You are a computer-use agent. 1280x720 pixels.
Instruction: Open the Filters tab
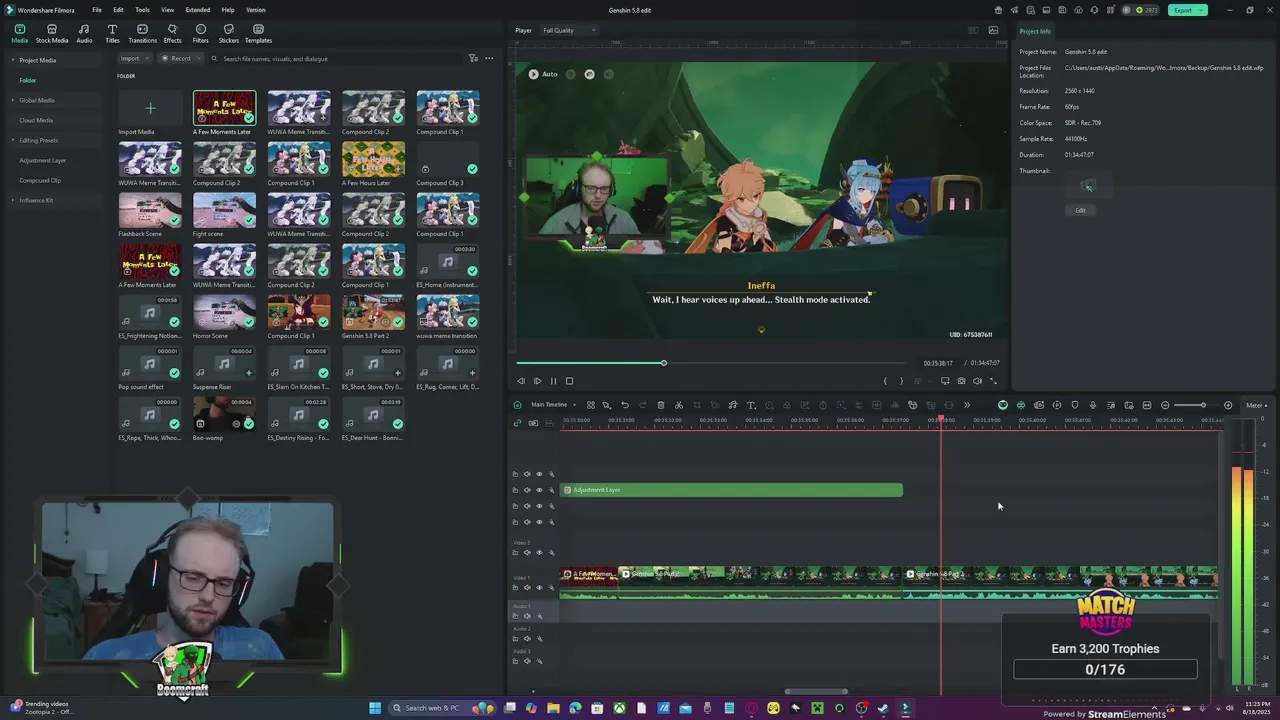200,34
